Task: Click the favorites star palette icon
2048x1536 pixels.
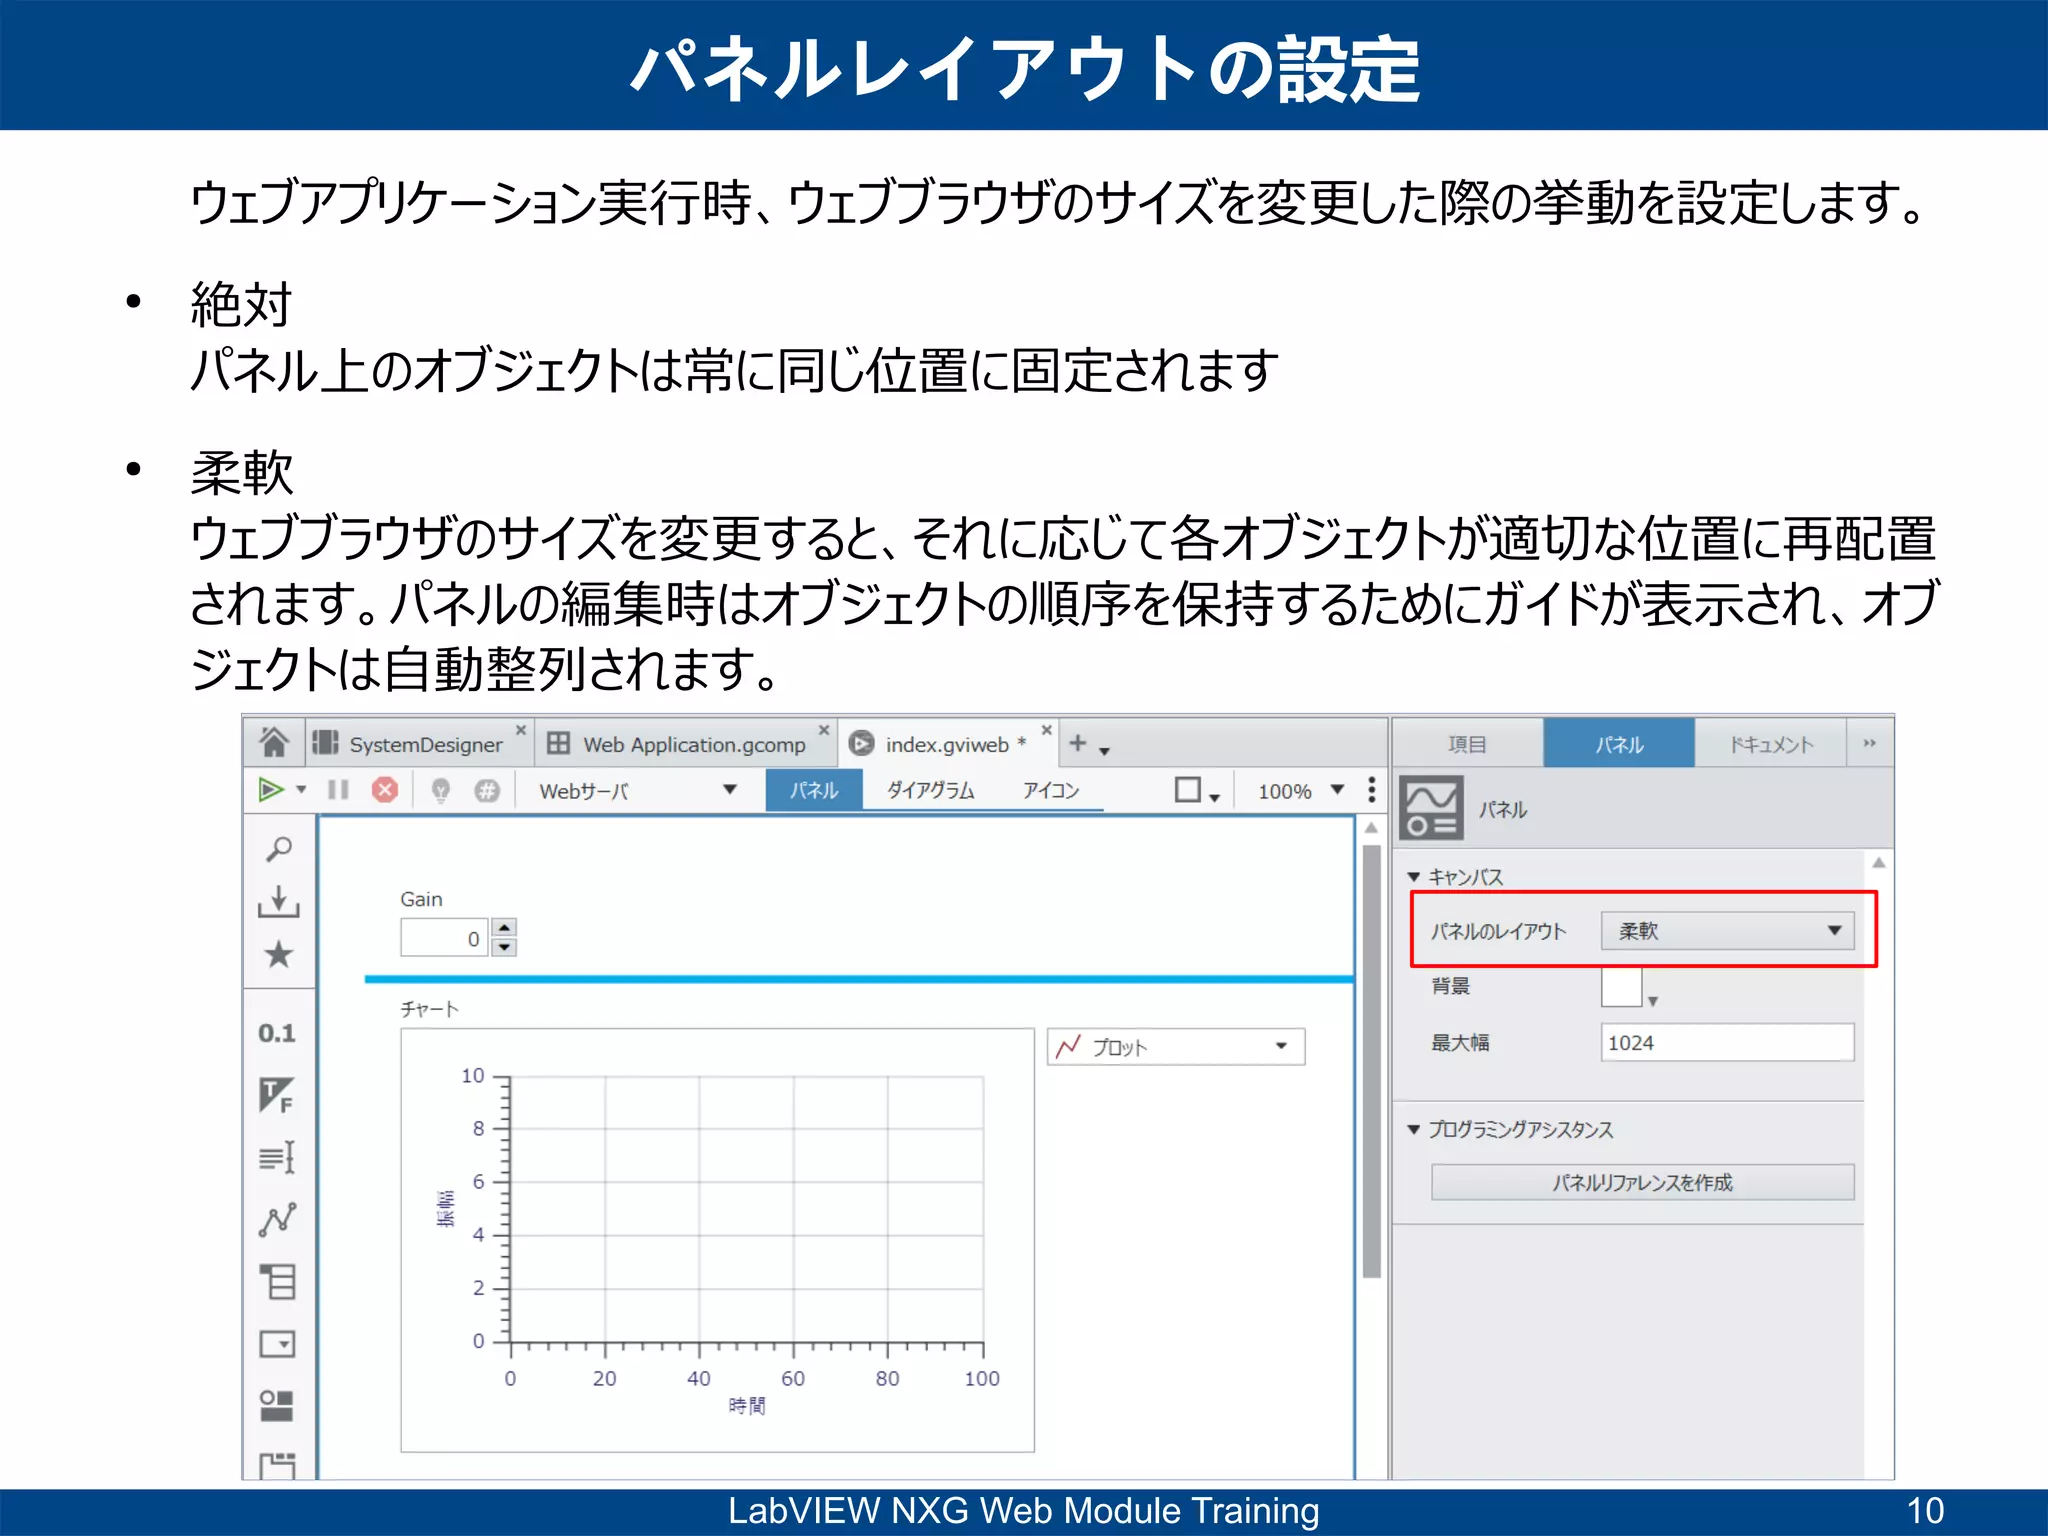Action: tap(279, 954)
